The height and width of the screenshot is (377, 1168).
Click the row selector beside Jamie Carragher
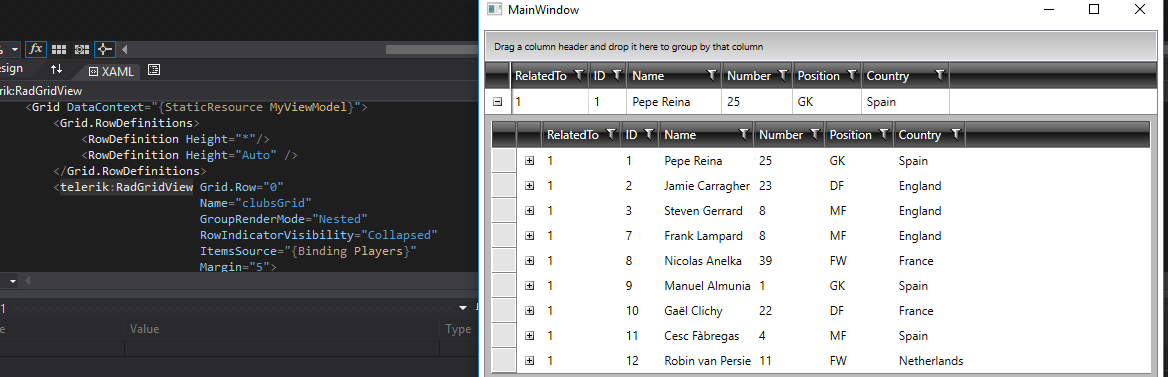[x=504, y=186]
